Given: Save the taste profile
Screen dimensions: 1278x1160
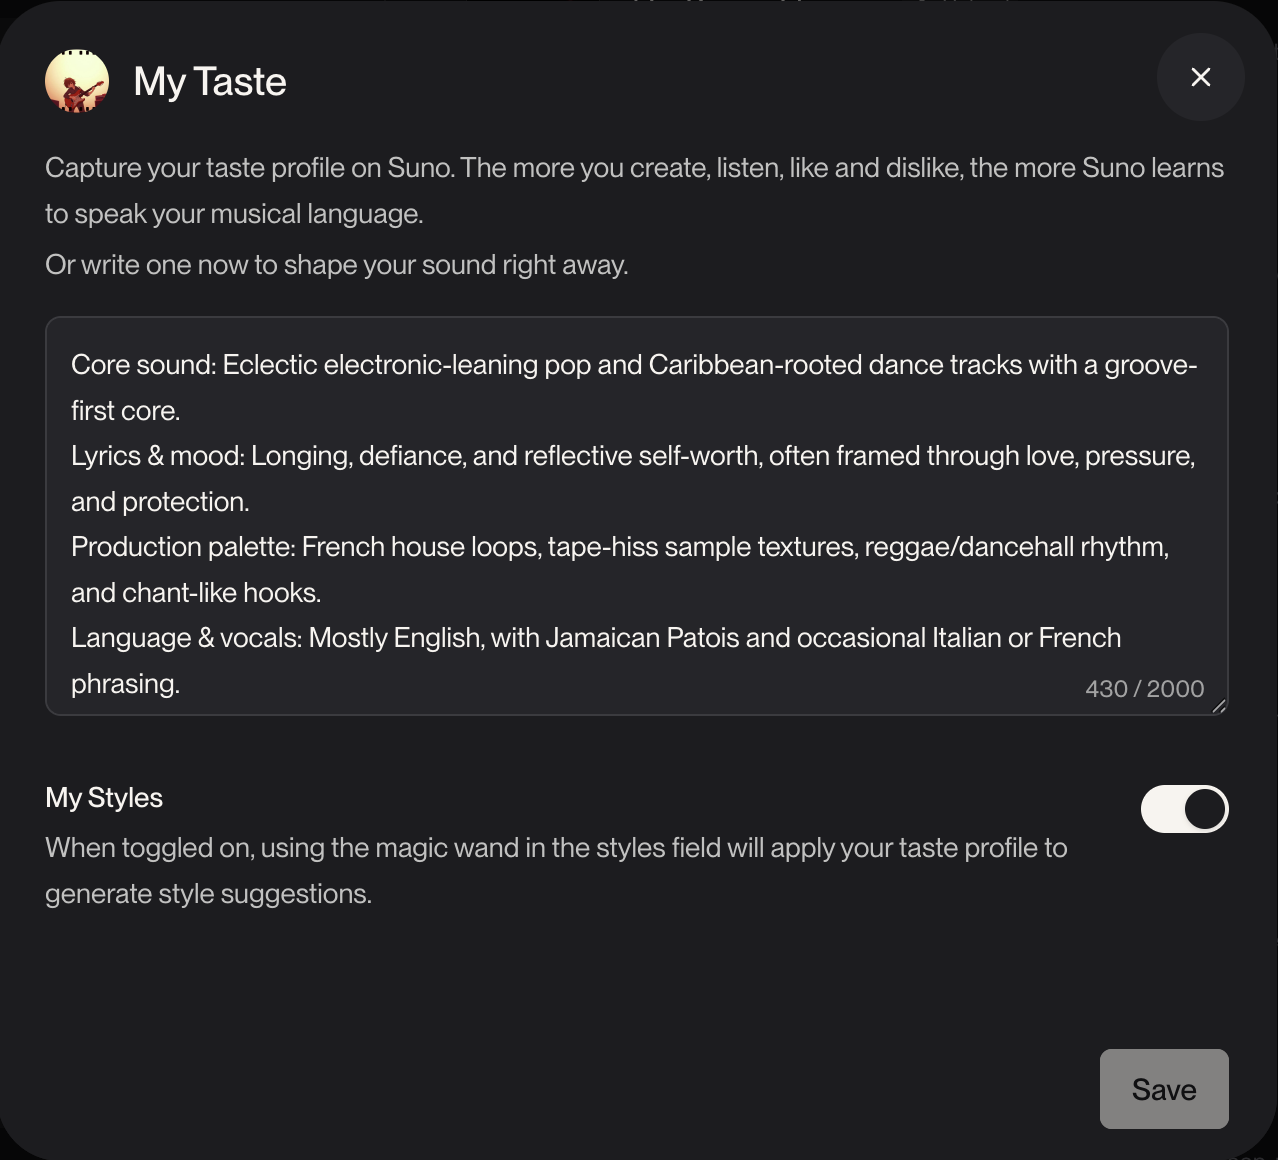Looking at the screenshot, I should tap(1163, 1089).
